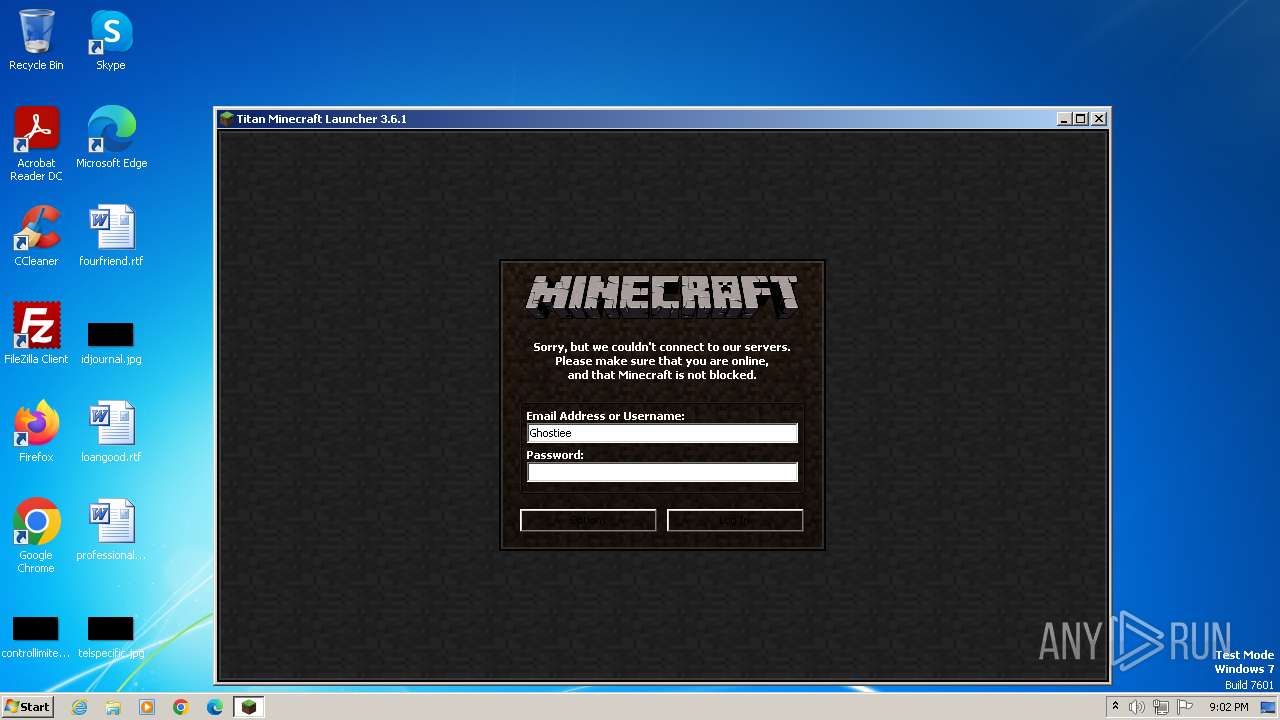Open Edge from the taskbar
Screen dimensions: 1280x720
[x=215, y=707]
